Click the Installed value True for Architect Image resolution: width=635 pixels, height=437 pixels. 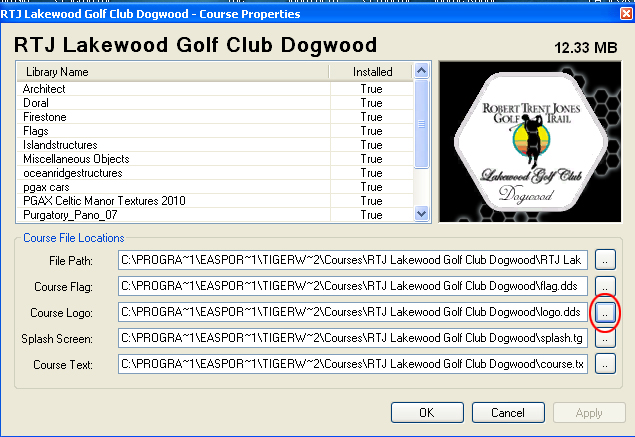coord(371,89)
